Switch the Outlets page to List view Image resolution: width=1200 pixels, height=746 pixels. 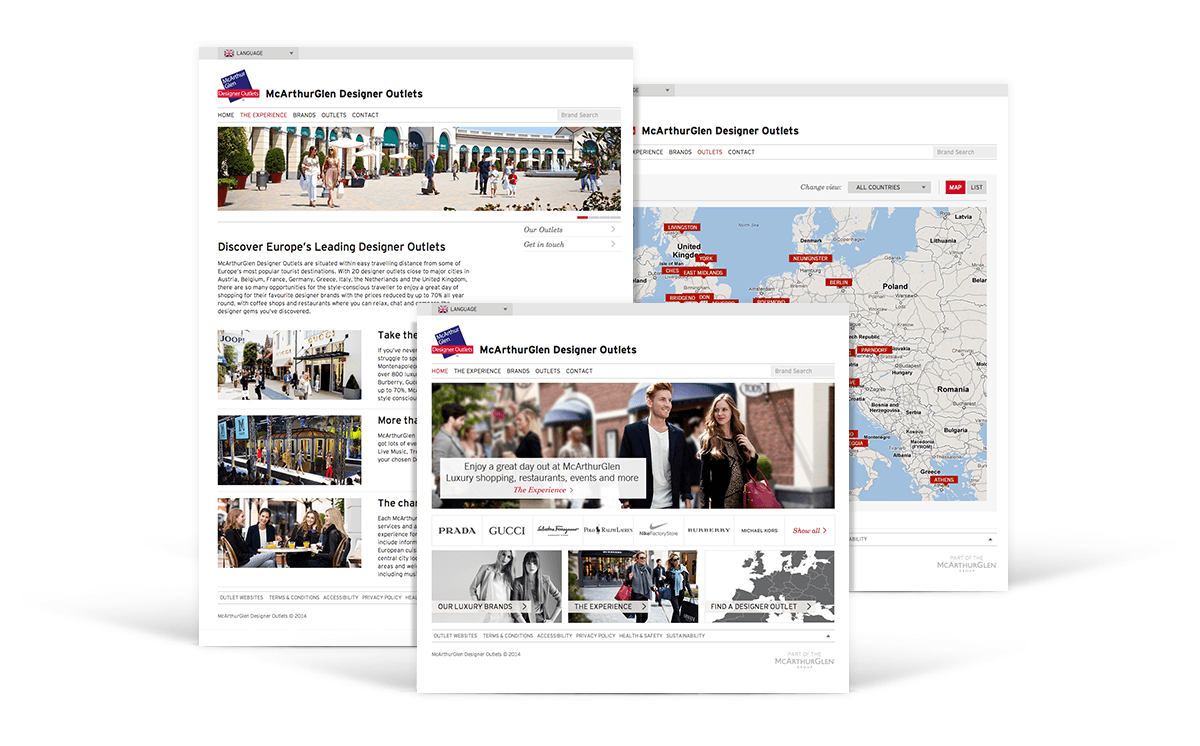[977, 187]
